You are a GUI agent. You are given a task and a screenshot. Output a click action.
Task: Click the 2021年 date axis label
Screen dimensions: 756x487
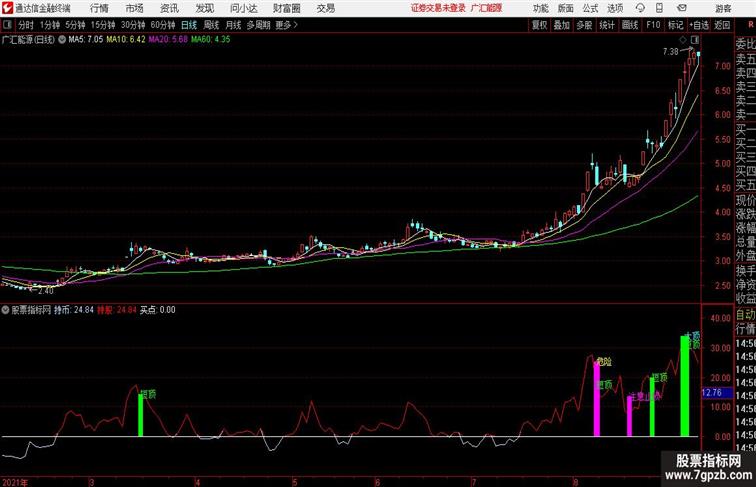[15, 482]
